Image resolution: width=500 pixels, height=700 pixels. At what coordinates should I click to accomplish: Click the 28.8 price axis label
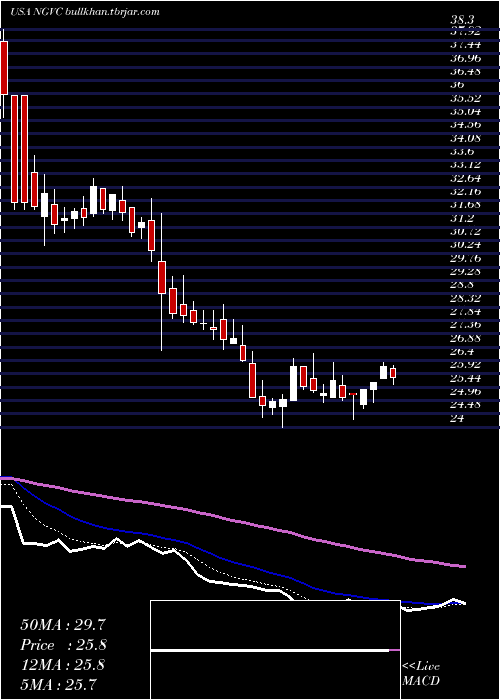462,285
